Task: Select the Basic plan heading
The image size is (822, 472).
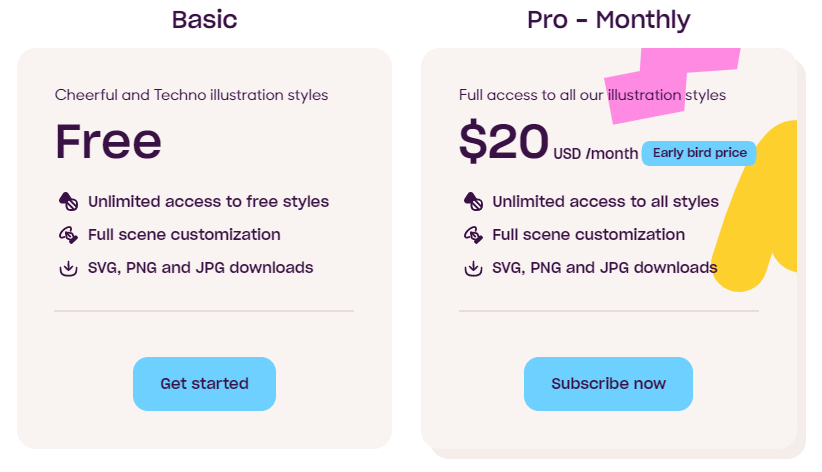Action: pyautogui.click(x=205, y=19)
